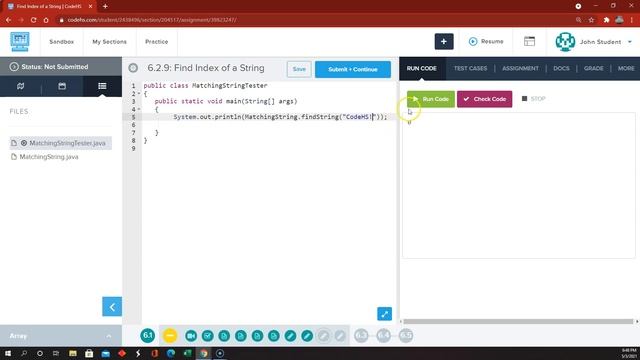Collapse sidebar with blue left arrow

coord(112,307)
